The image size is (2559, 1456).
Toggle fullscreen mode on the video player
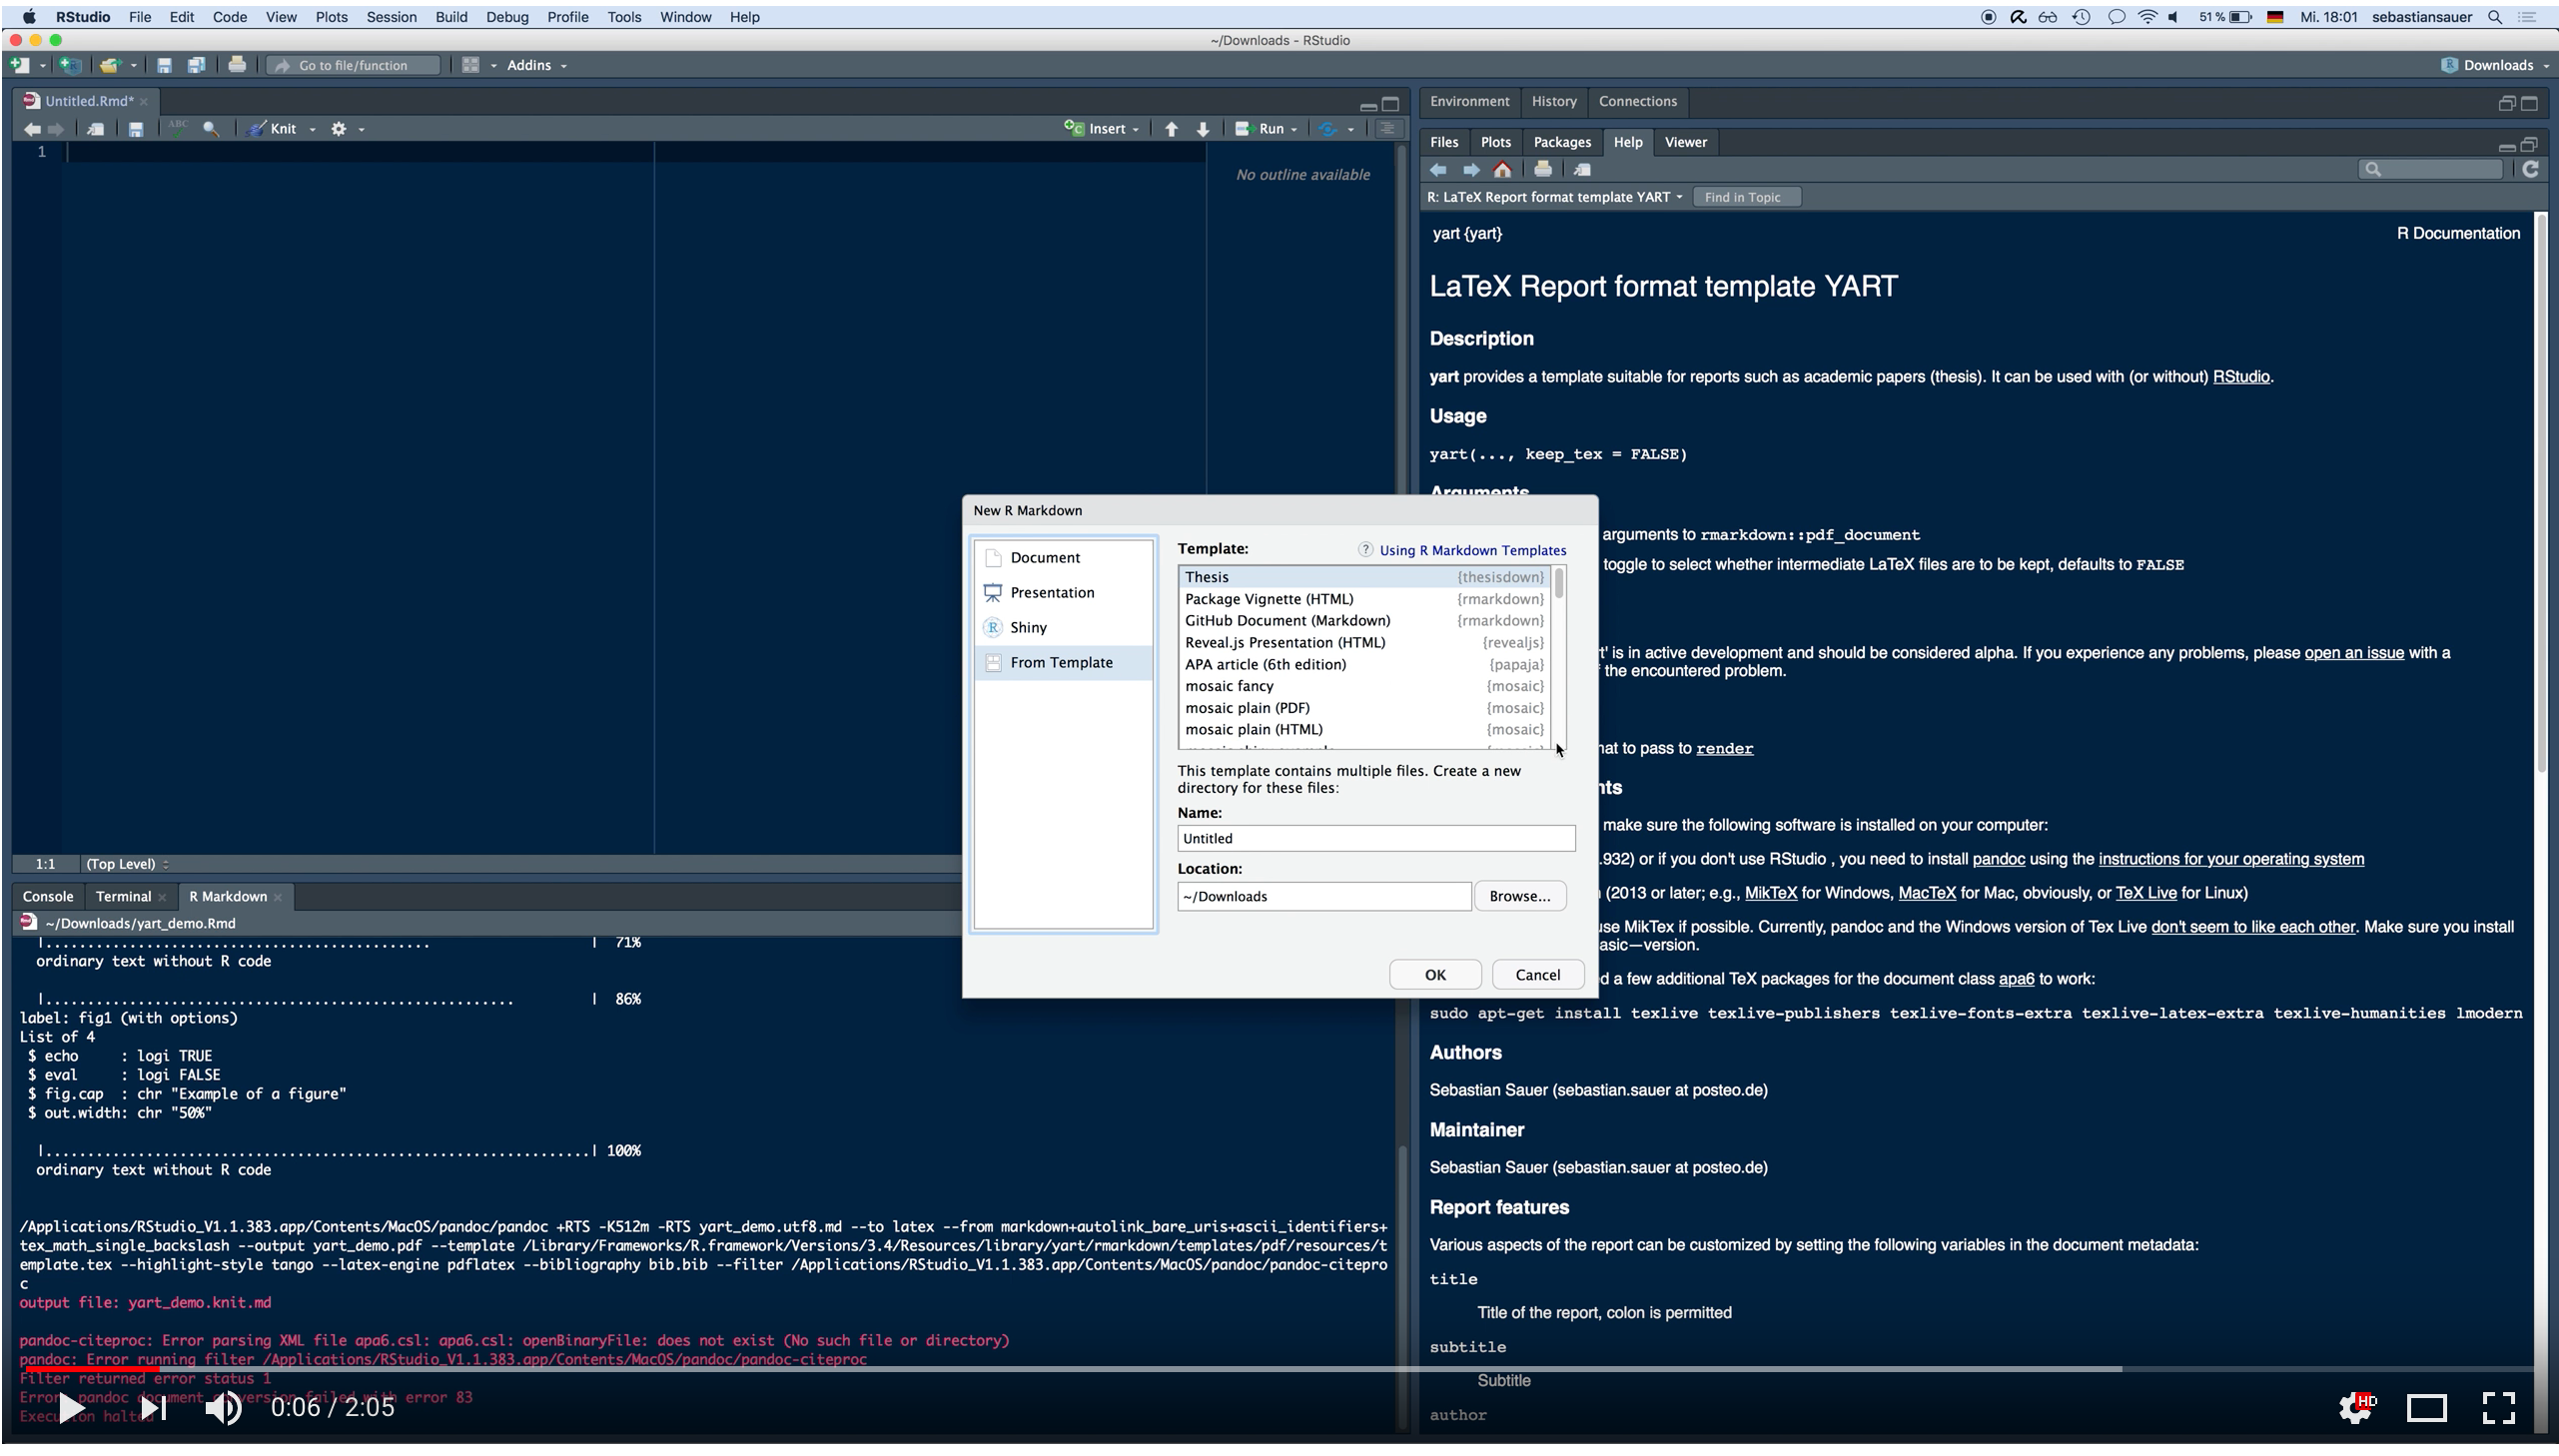pos(2498,1408)
